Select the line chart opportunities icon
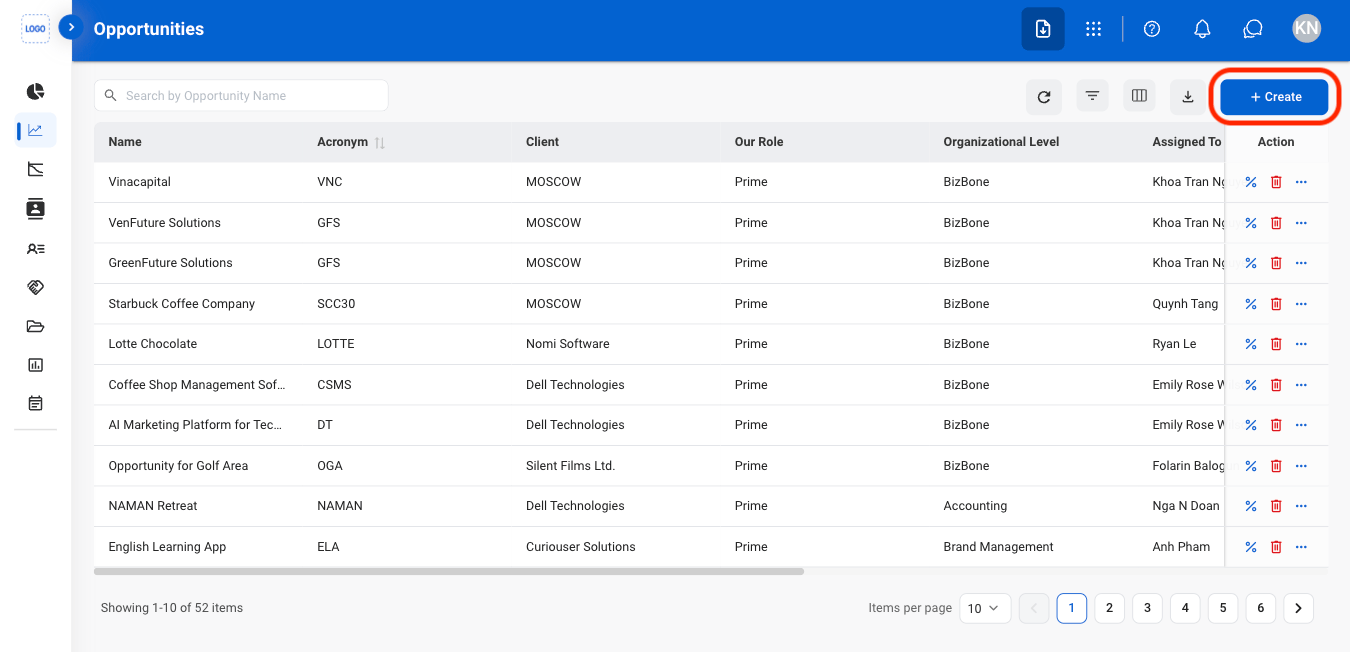 pos(36,130)
